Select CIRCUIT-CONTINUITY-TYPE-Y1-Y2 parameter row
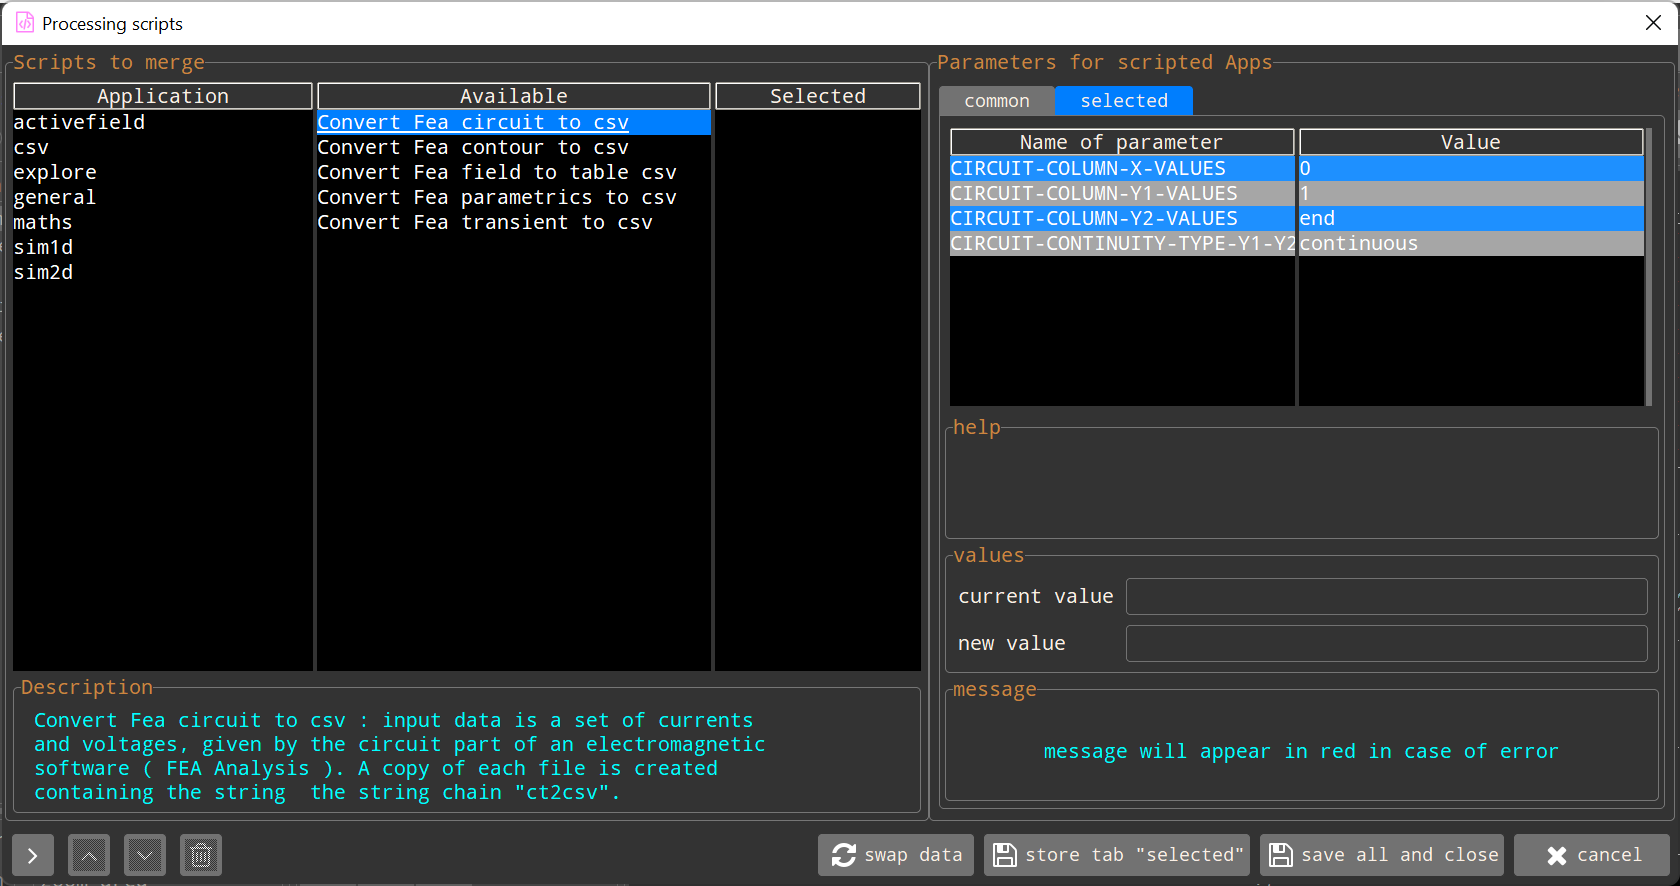The height and width of the screenshot is (886, 1680). (x=1121, y=243)
